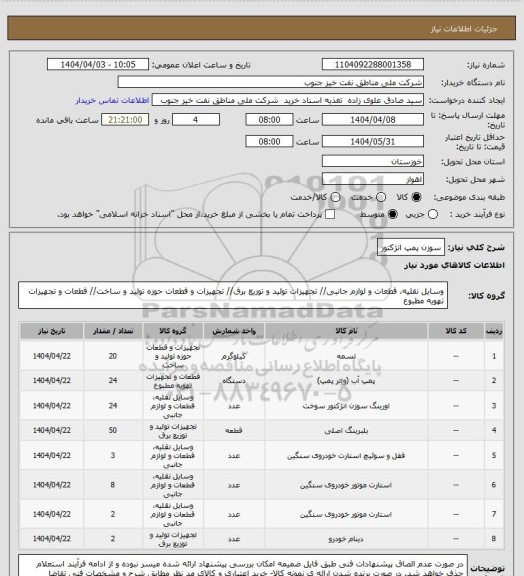Click the unit قطعه in row 4
Screen dimensions: 524x576
click(234, 430)
